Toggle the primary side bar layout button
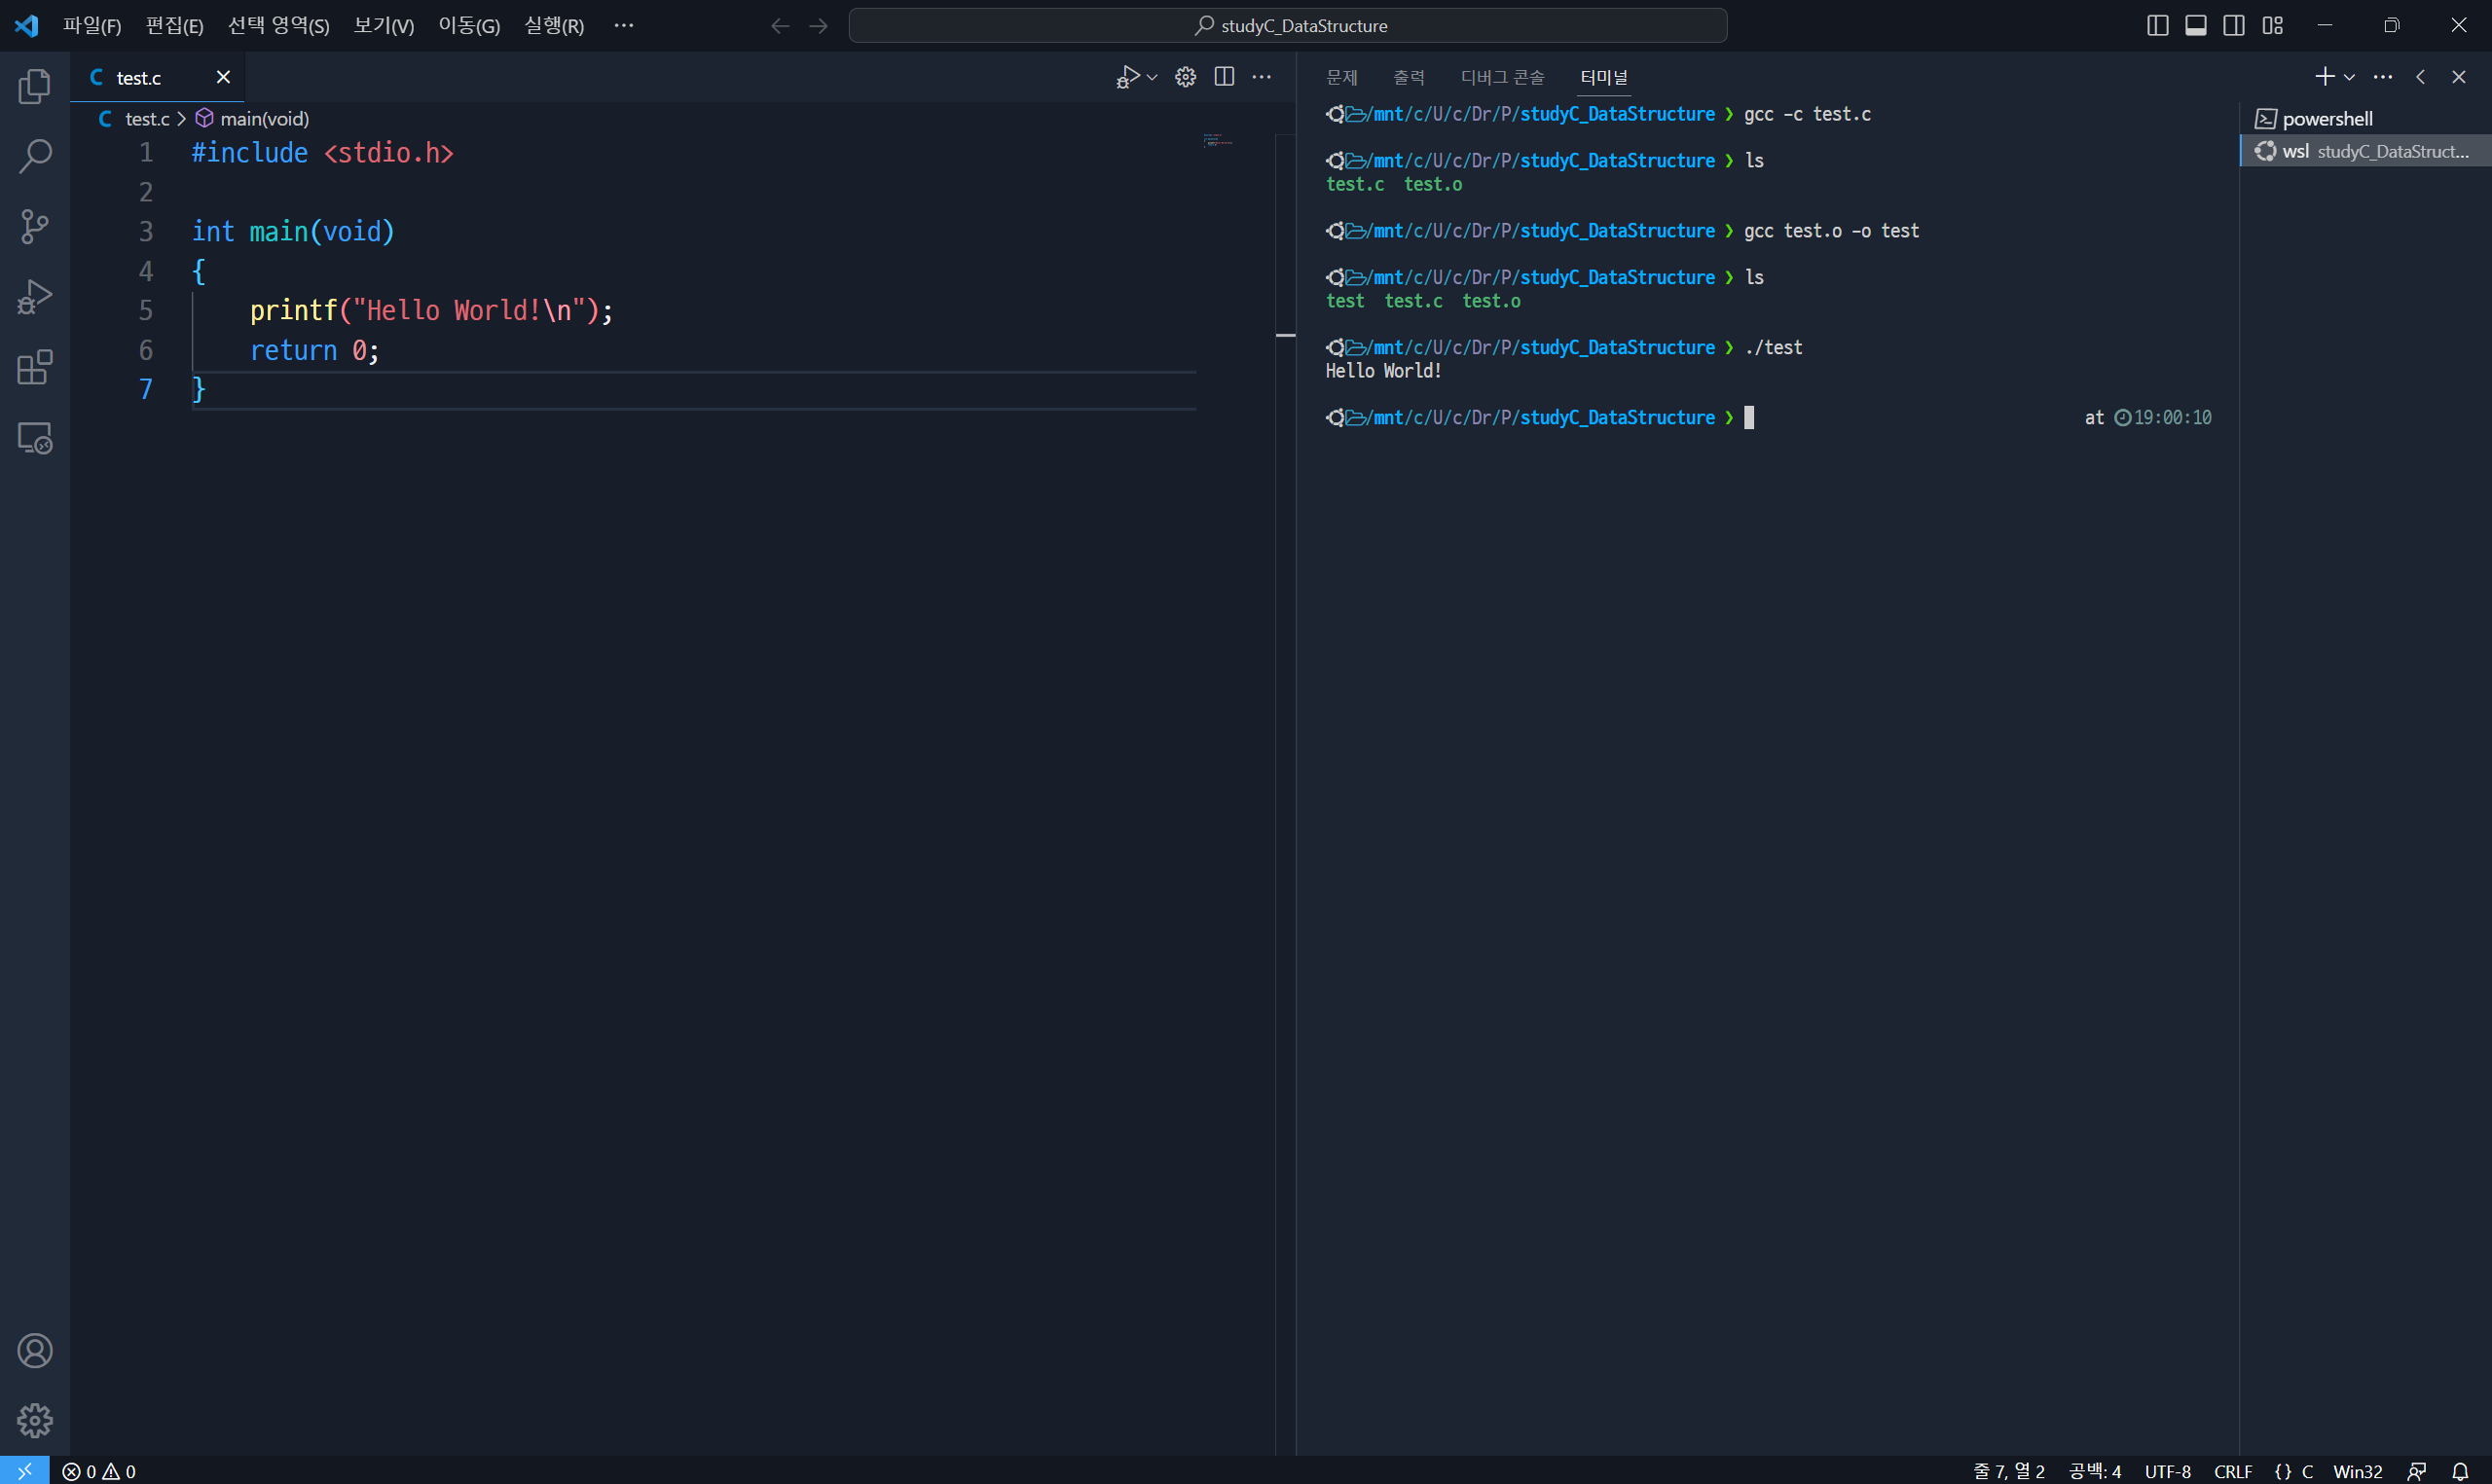Screen dimensions: 2492x1484 click(2157, 26)
